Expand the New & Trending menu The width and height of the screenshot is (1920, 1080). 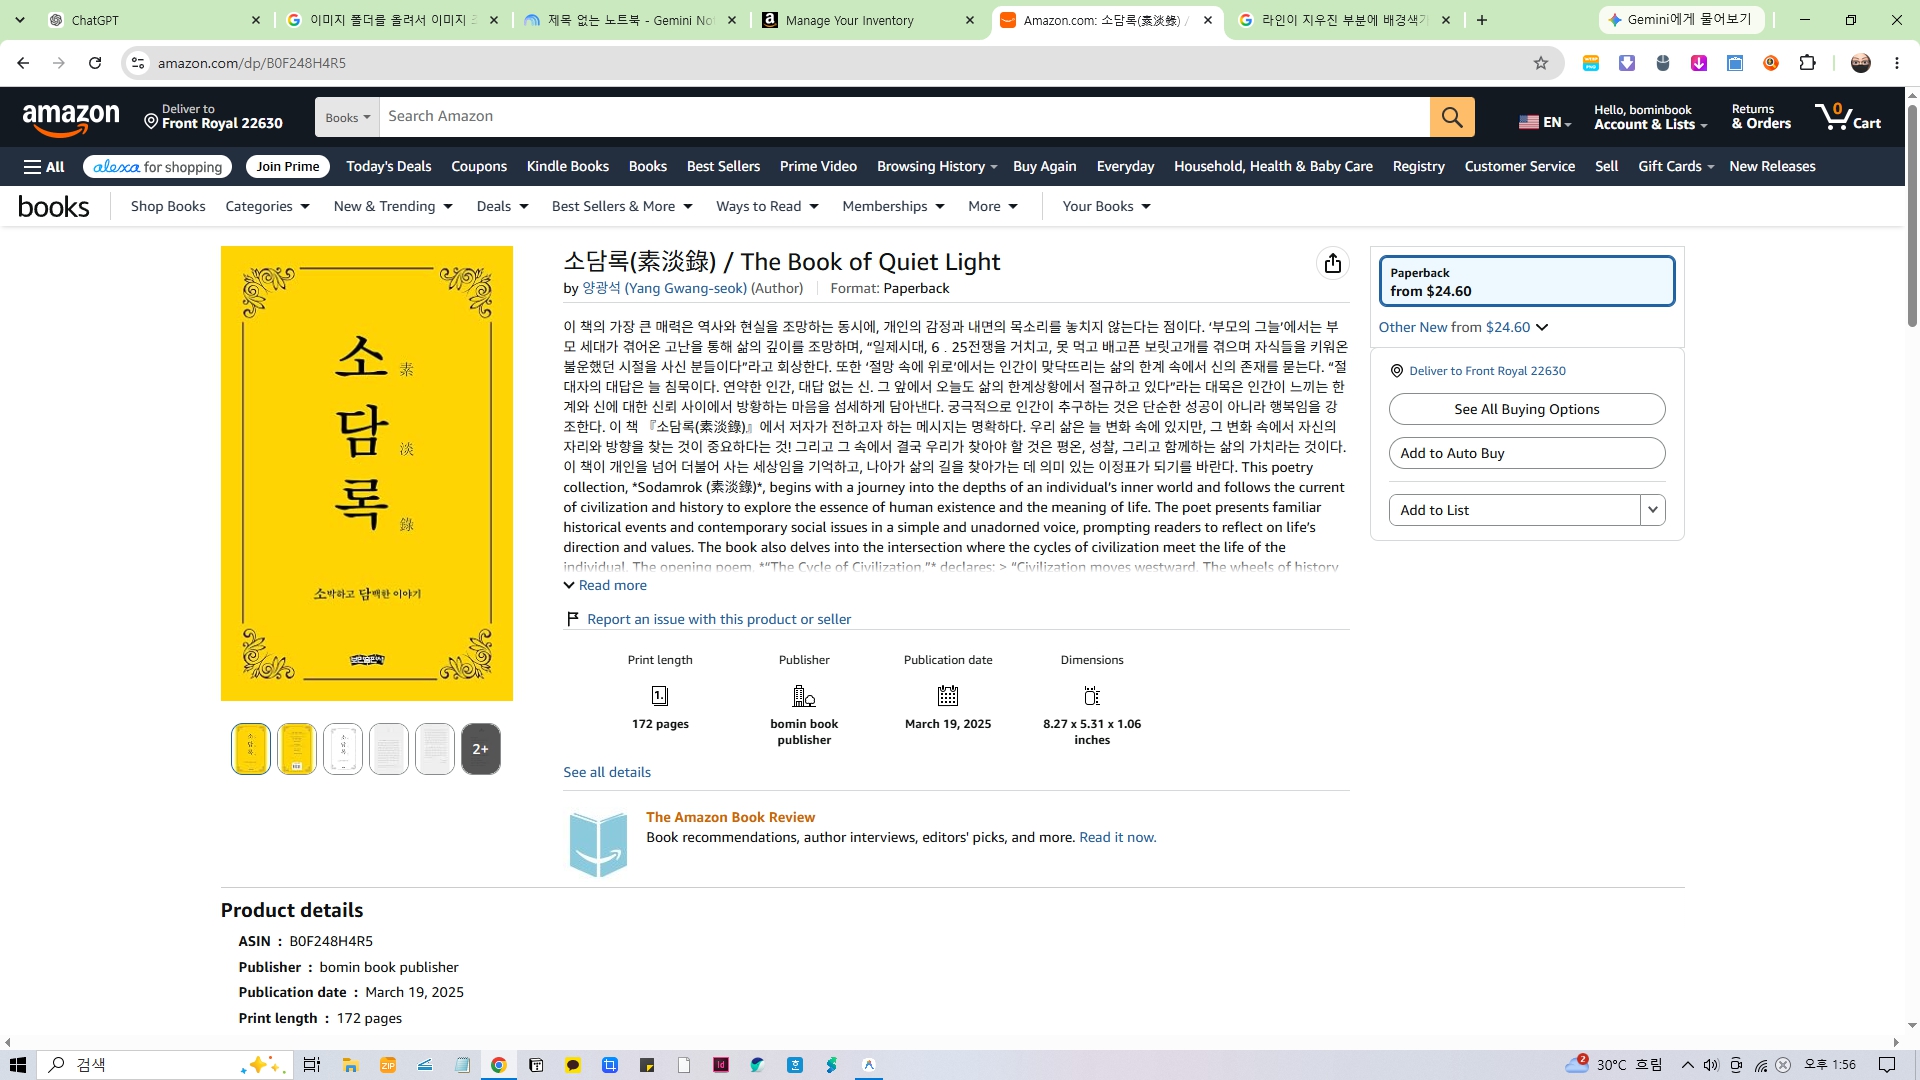[393, 206]
